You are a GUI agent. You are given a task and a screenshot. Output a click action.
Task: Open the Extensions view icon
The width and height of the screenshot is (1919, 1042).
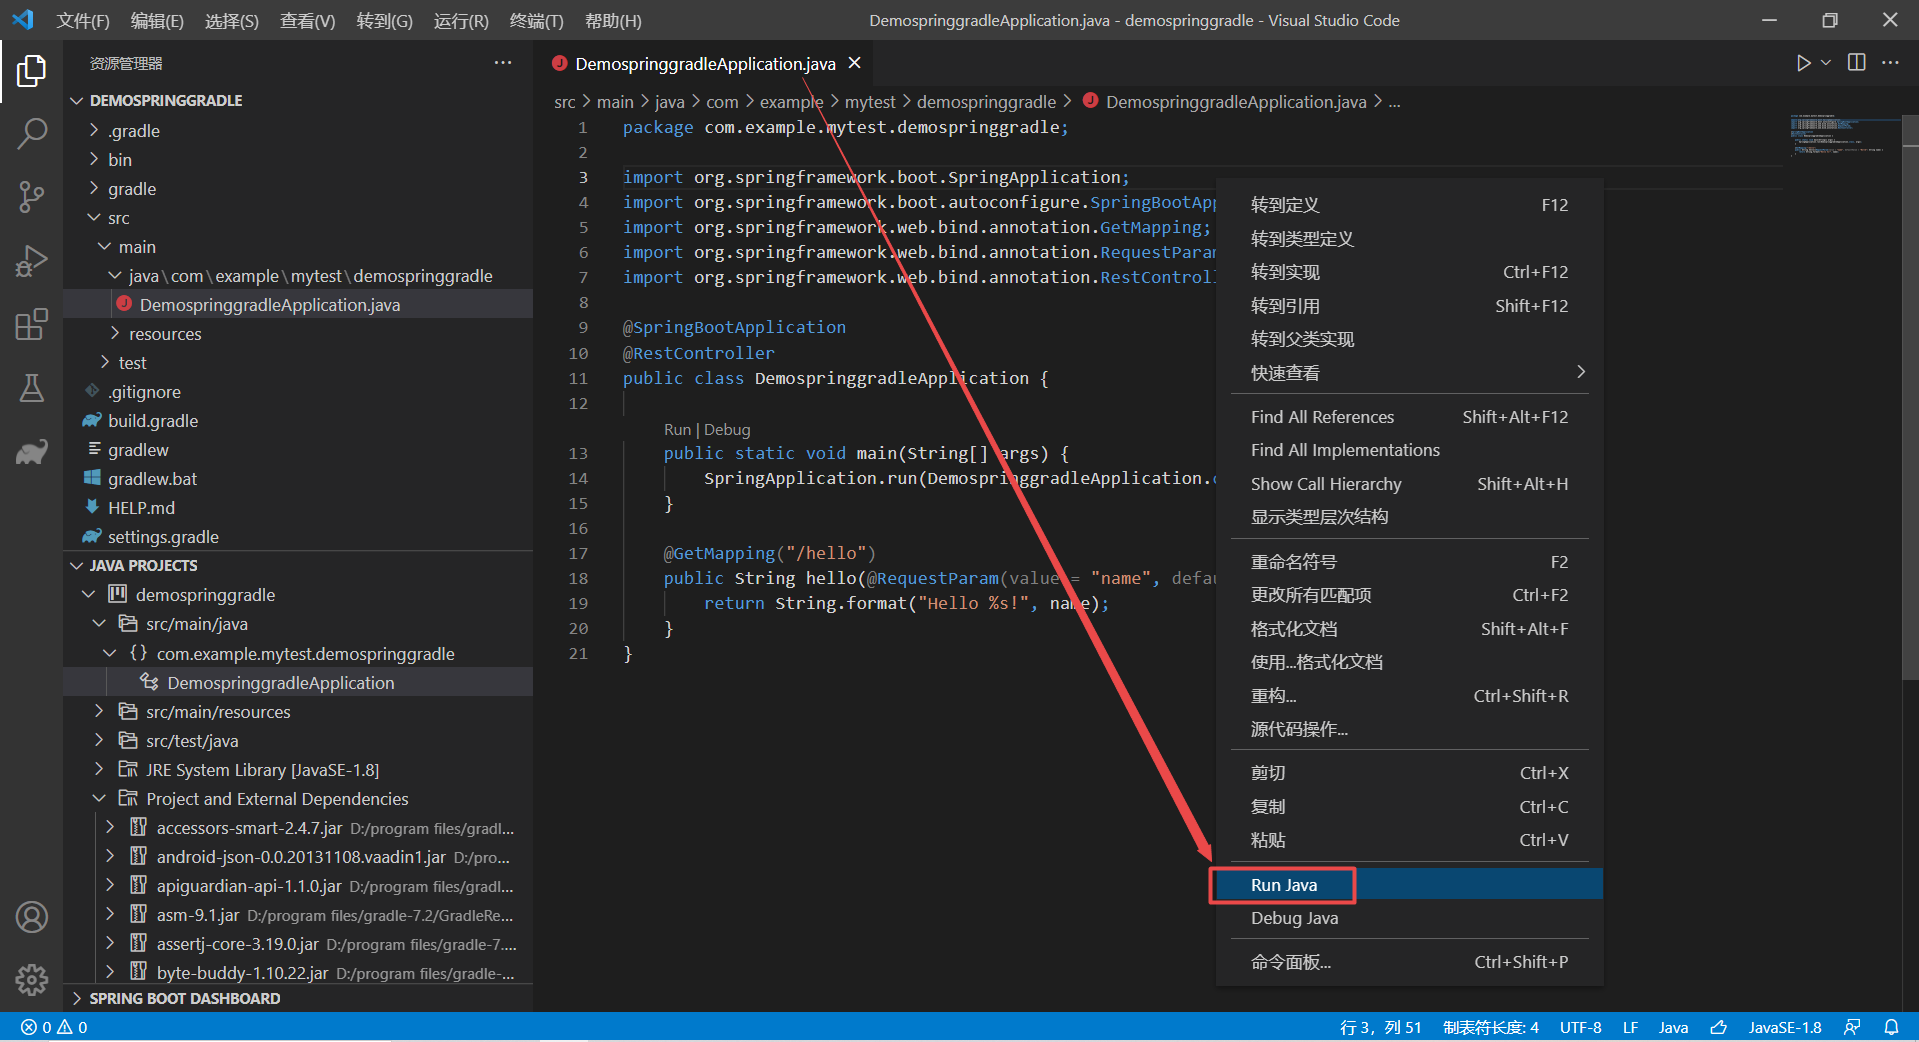(x=31, y=324)
